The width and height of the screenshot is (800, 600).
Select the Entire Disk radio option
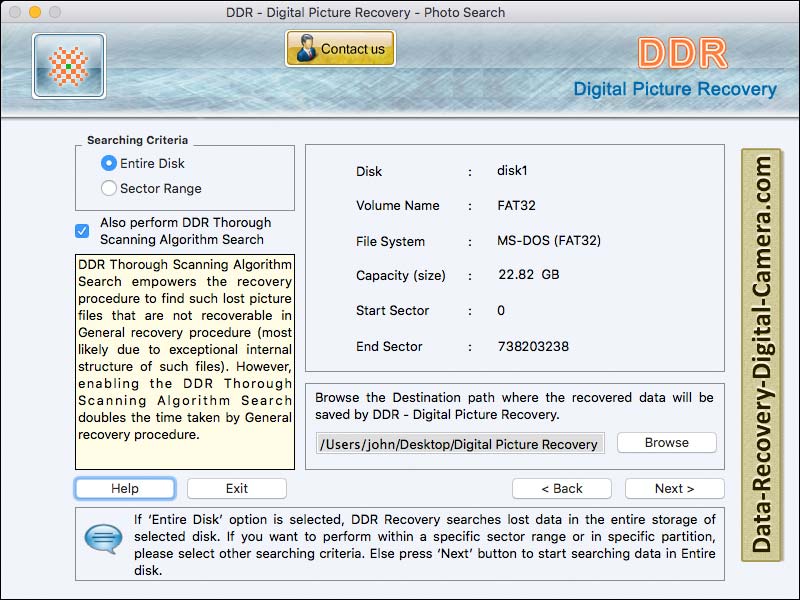(x=109, y=163)
